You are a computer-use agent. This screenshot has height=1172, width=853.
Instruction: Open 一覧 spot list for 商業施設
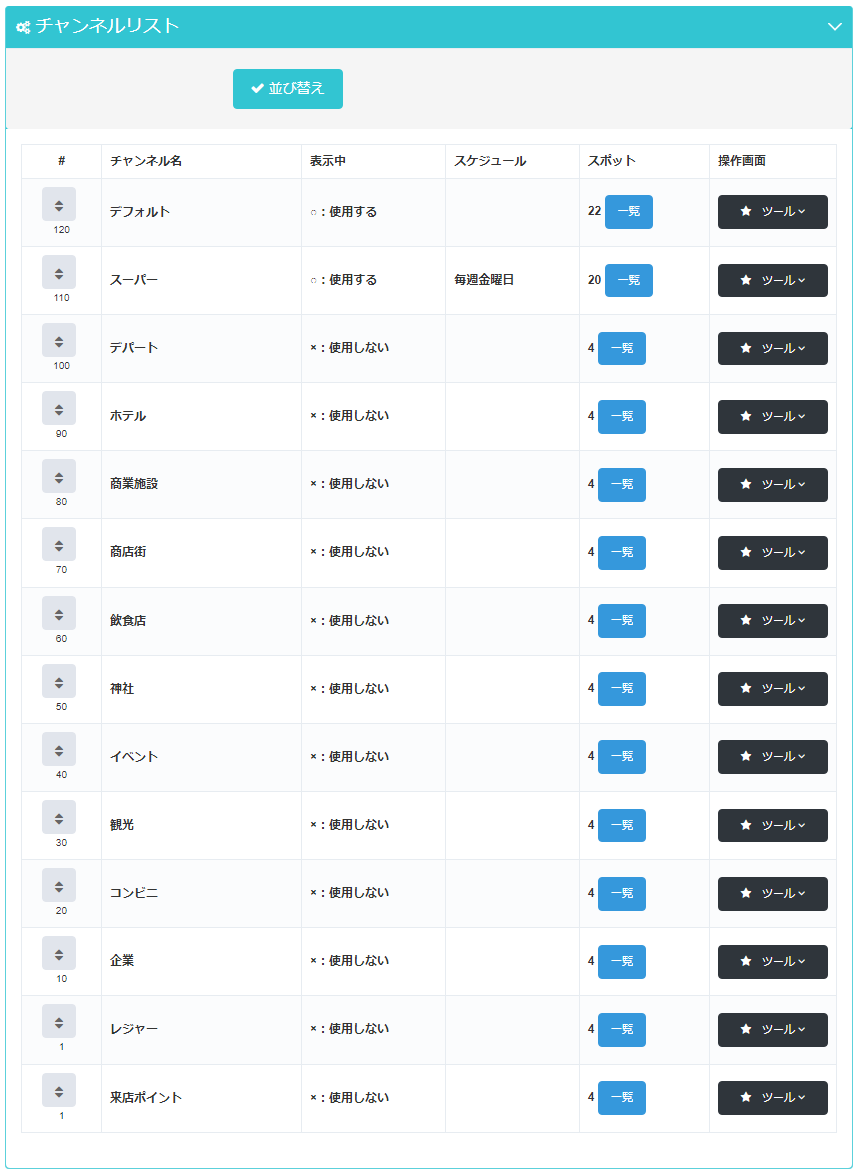[621, 484]
